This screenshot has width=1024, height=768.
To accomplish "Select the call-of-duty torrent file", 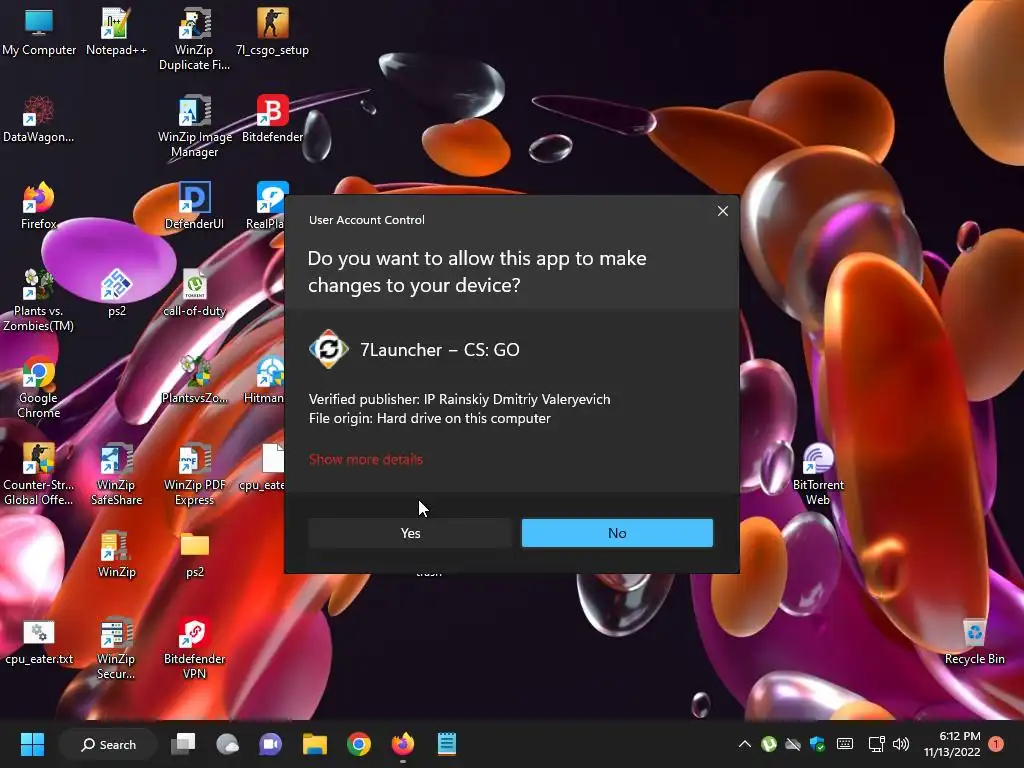I will [194, 294].
